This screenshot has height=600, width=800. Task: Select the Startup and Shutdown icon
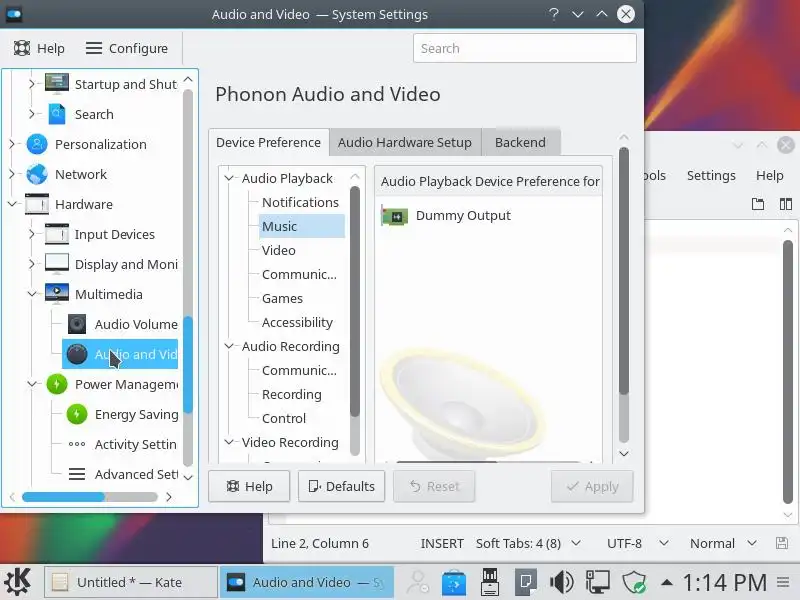point(57,84)
